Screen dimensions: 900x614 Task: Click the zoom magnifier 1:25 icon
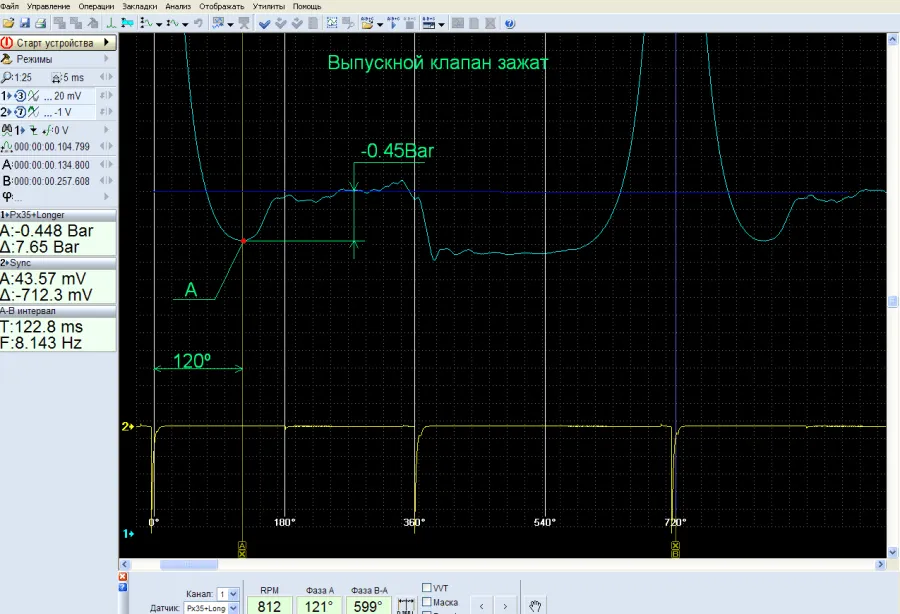tap(6, 77)
